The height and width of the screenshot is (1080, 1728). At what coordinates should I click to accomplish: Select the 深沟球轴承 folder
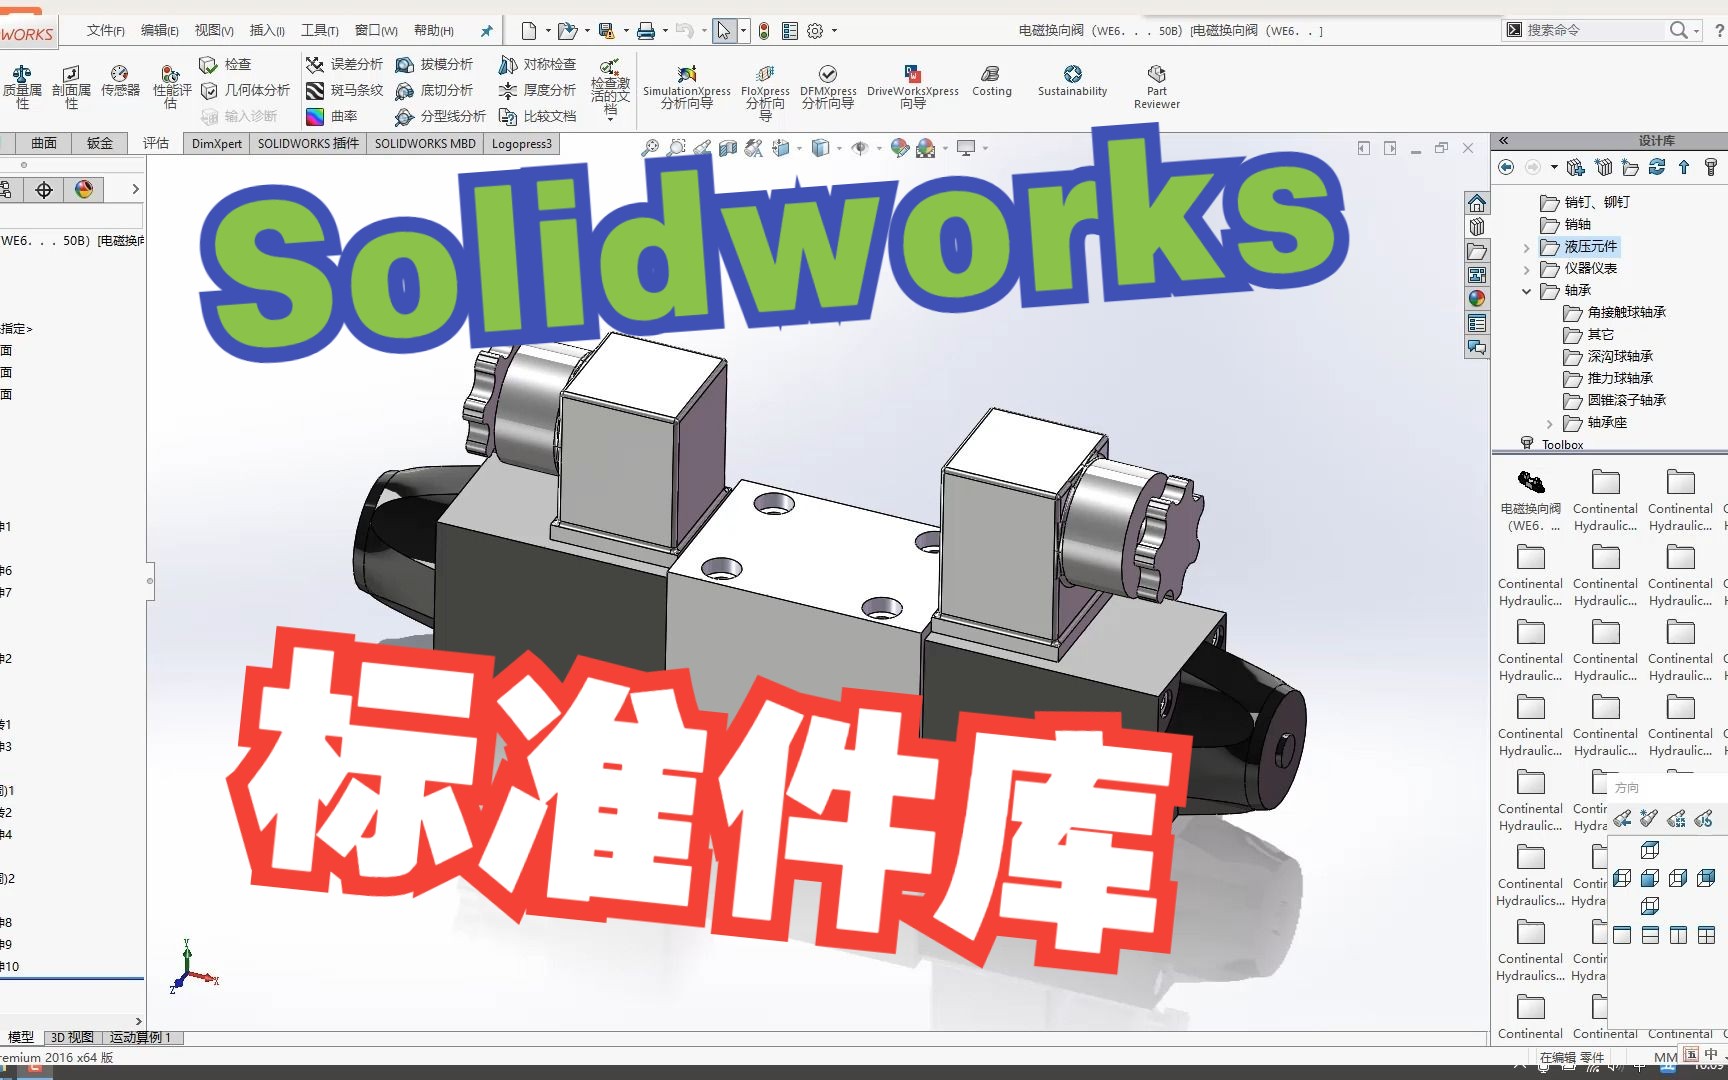click(x=1608, y=356)
